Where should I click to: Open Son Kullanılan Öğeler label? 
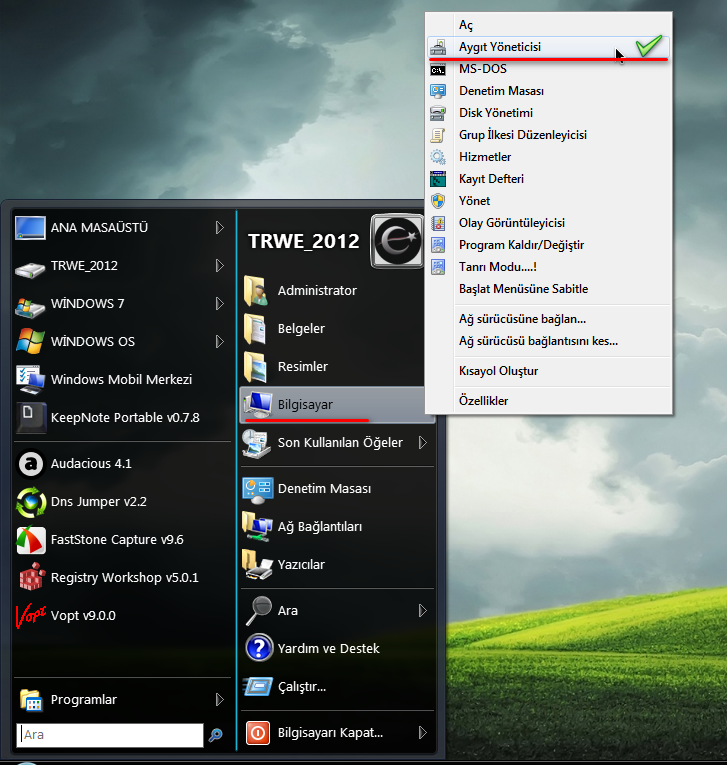[x=340, y=443]
